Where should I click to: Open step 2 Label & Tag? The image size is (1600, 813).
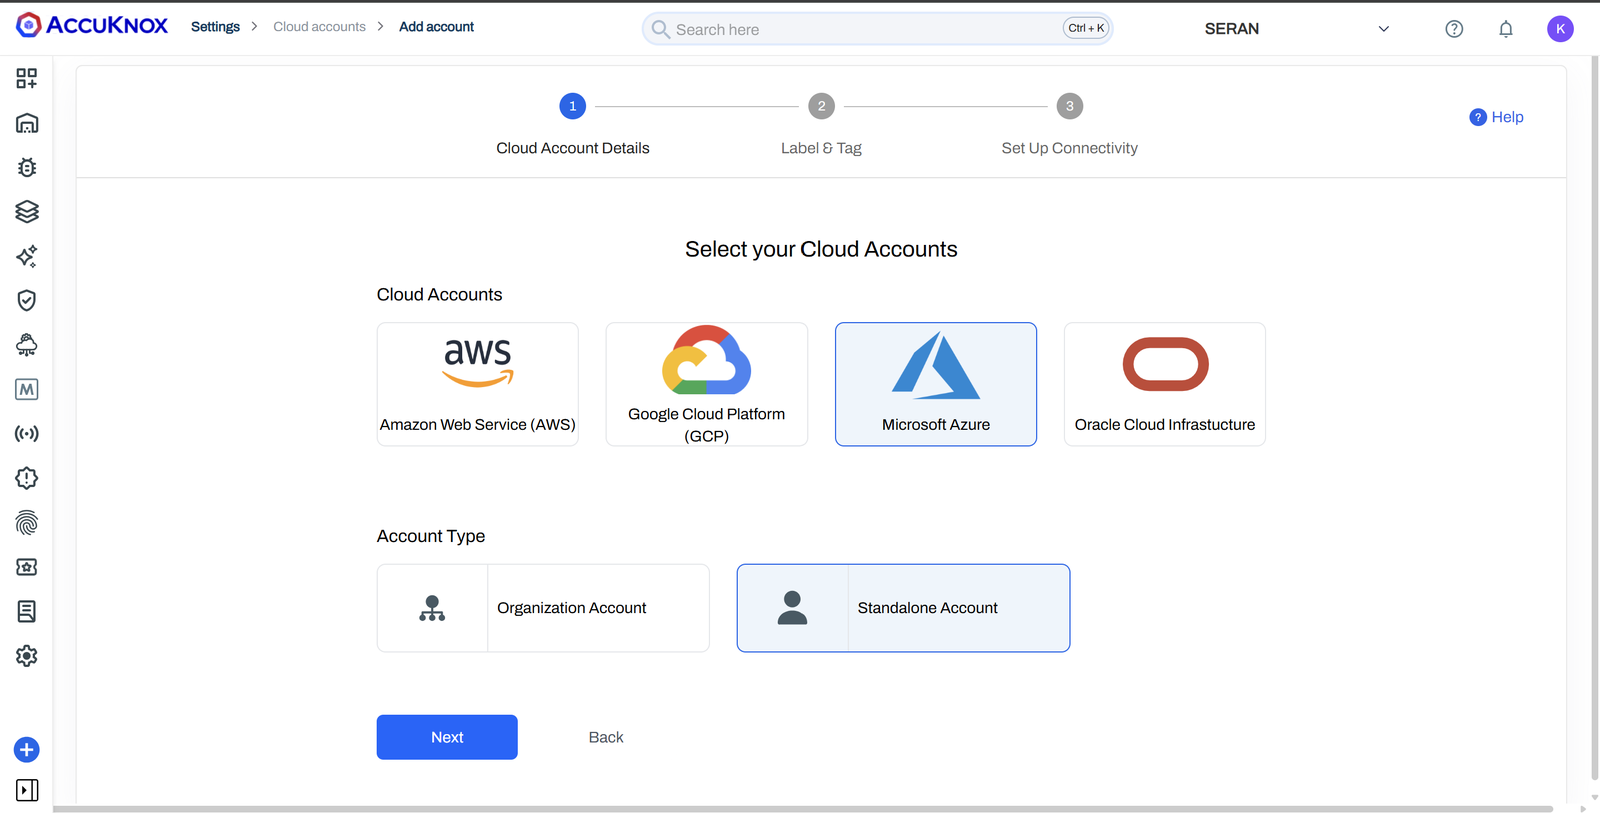tap(821, 106)
